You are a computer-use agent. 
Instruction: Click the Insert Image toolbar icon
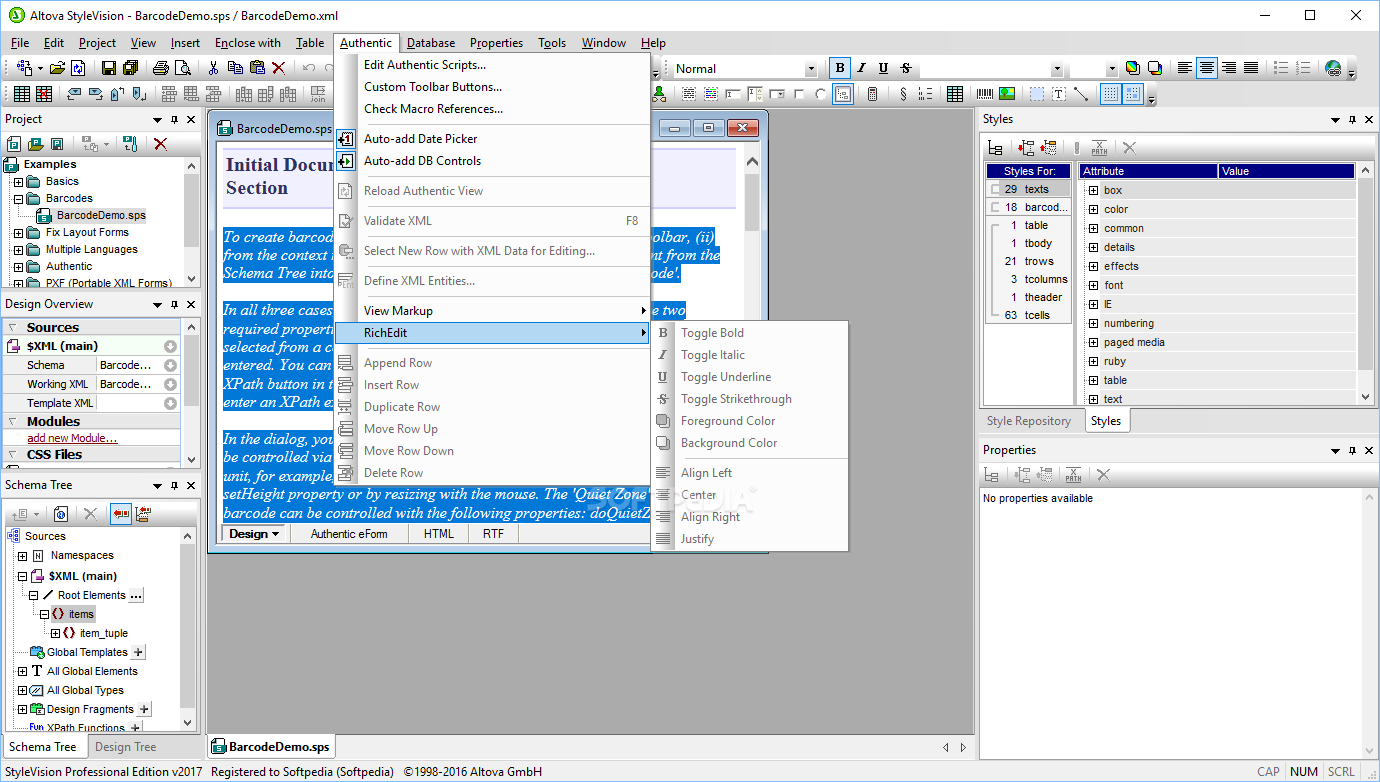coord(1007,94)
